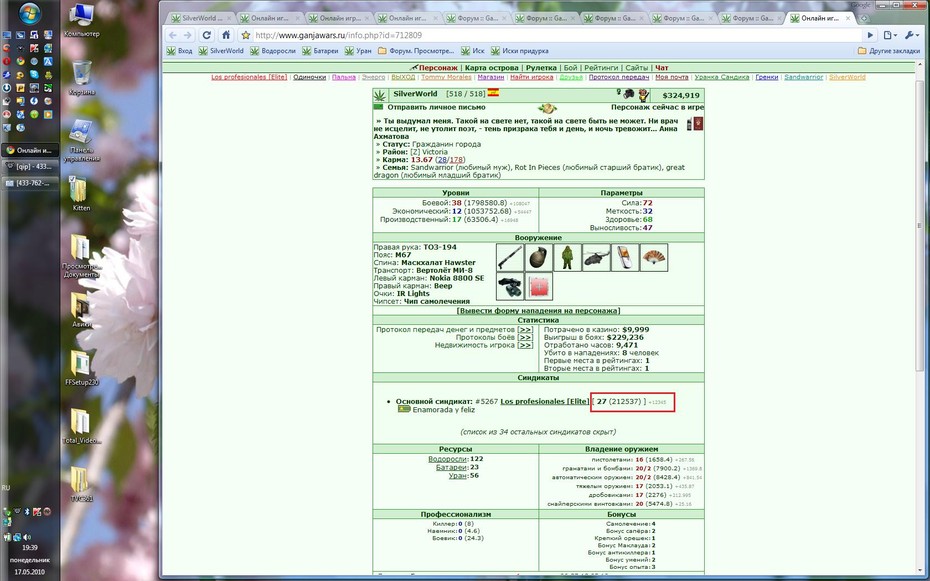
Task: Open 'Другие закладки' bookmarks folder
Action: [888, 51]
